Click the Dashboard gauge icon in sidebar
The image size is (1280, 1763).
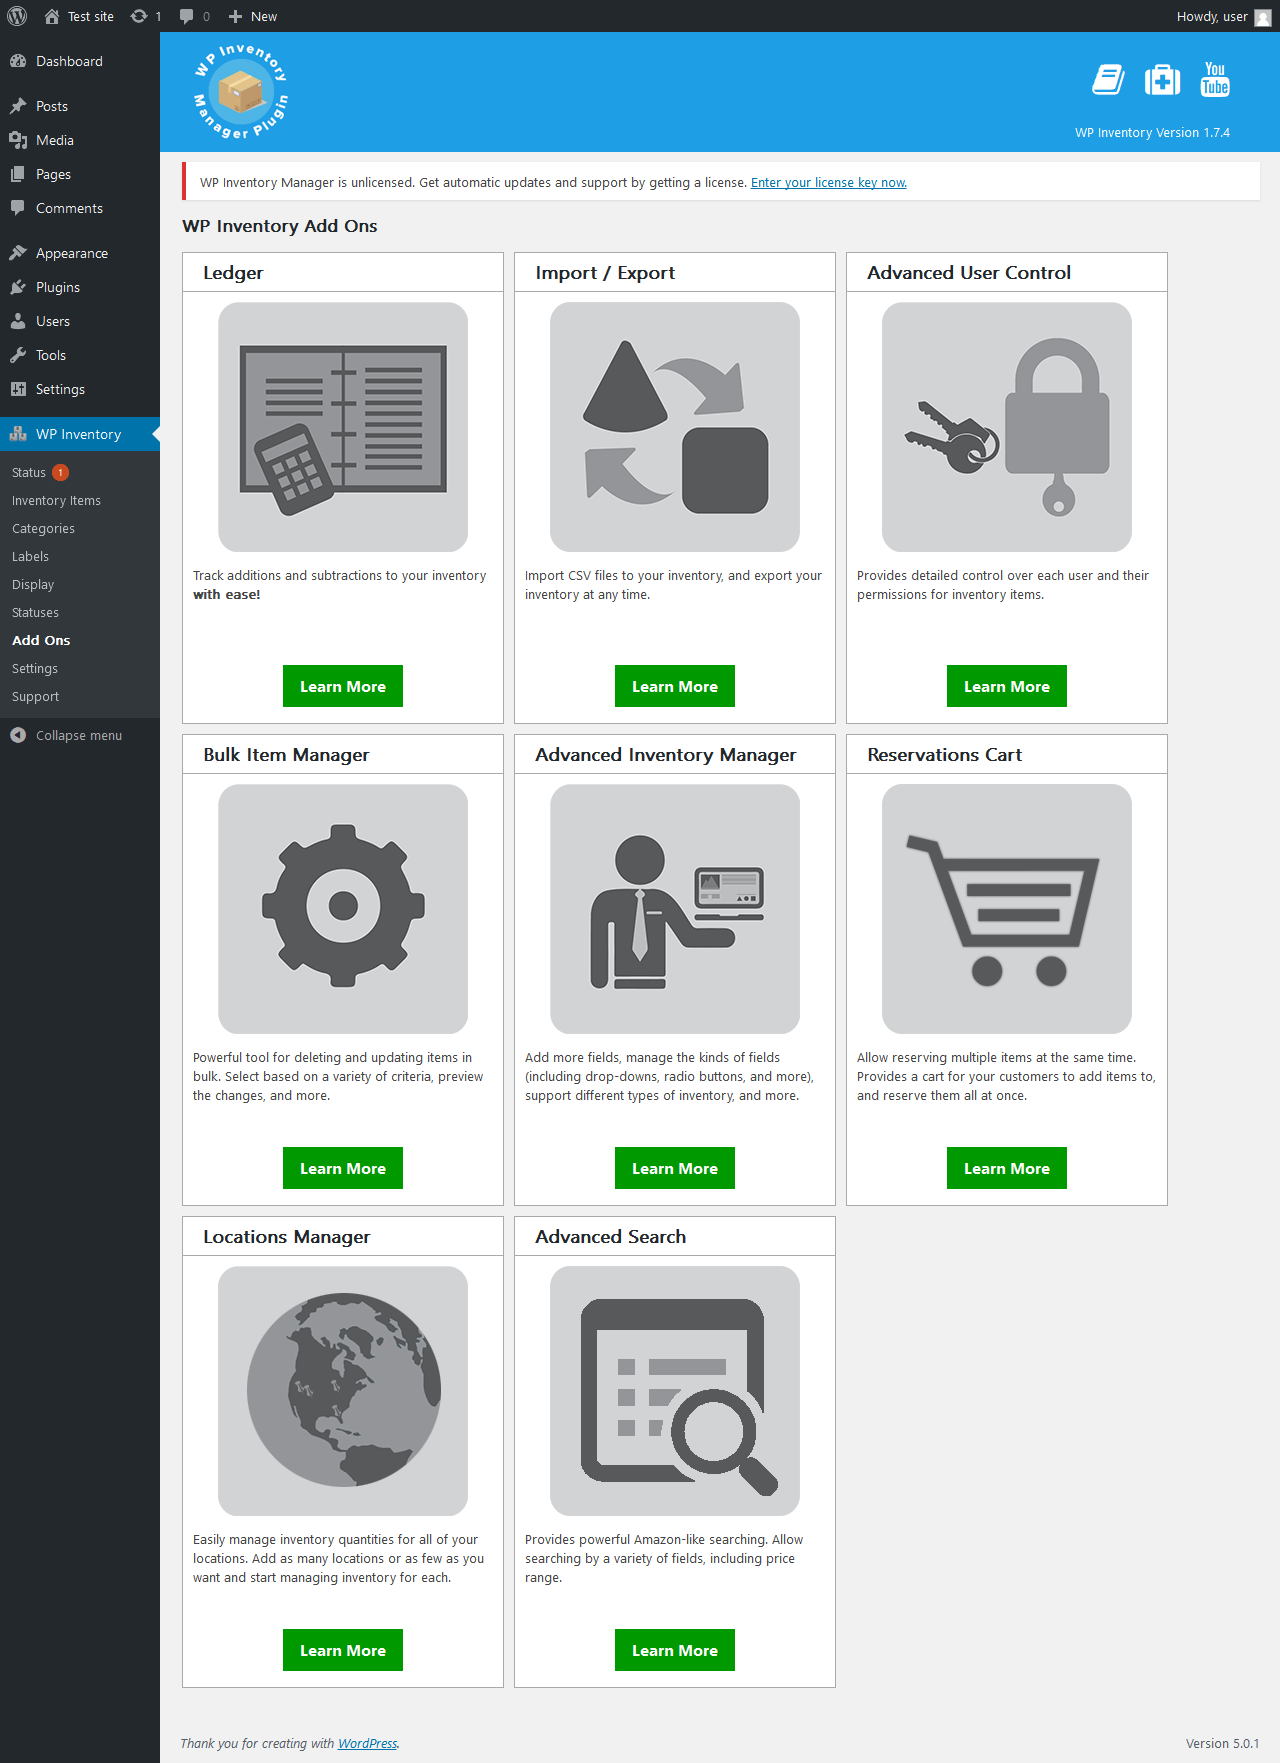(18, 61)
